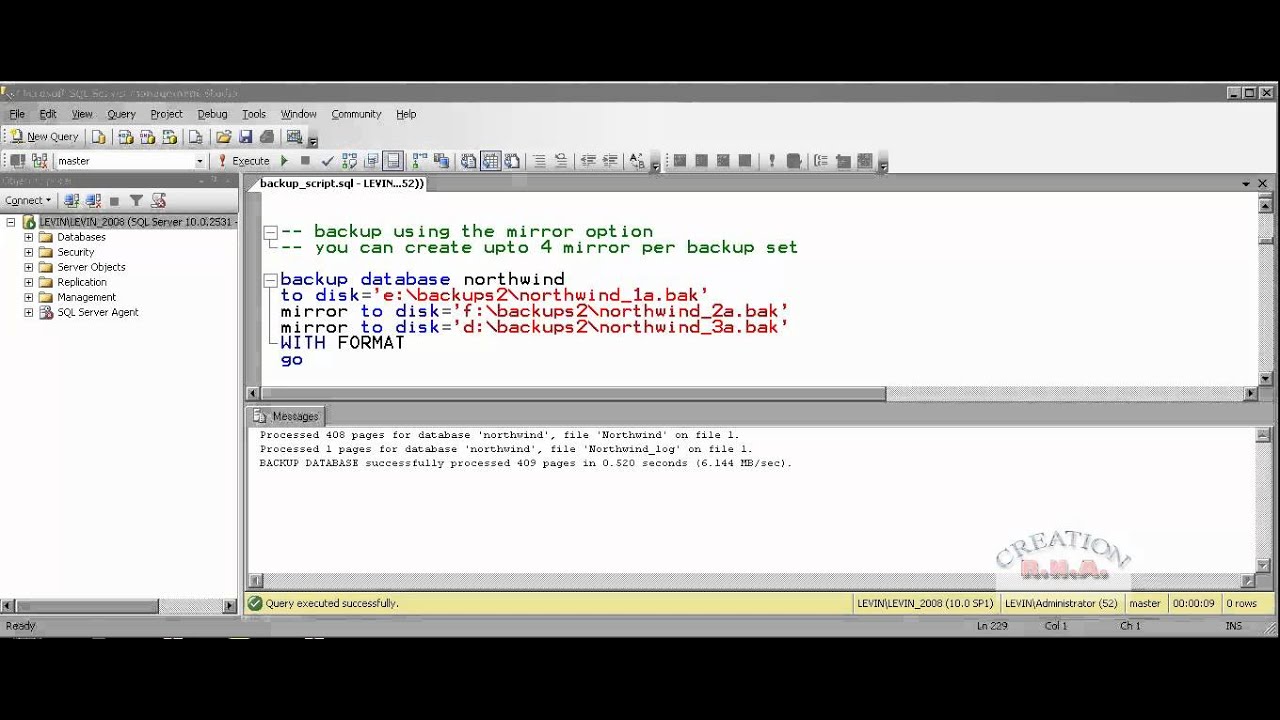Toggle Include Actual Execution Plan
The image size is (1280, 720).
pyautogui.click(x=419, y=161)
